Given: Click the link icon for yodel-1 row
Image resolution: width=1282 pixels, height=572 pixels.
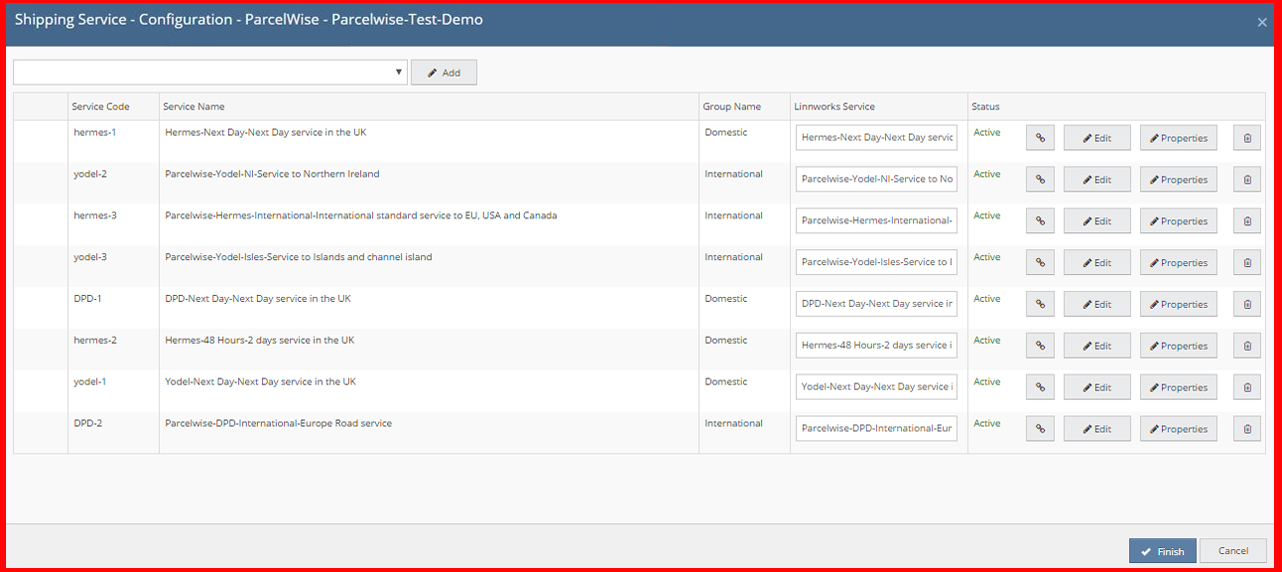Looking at the screenshot, I should click(1040, 387).
